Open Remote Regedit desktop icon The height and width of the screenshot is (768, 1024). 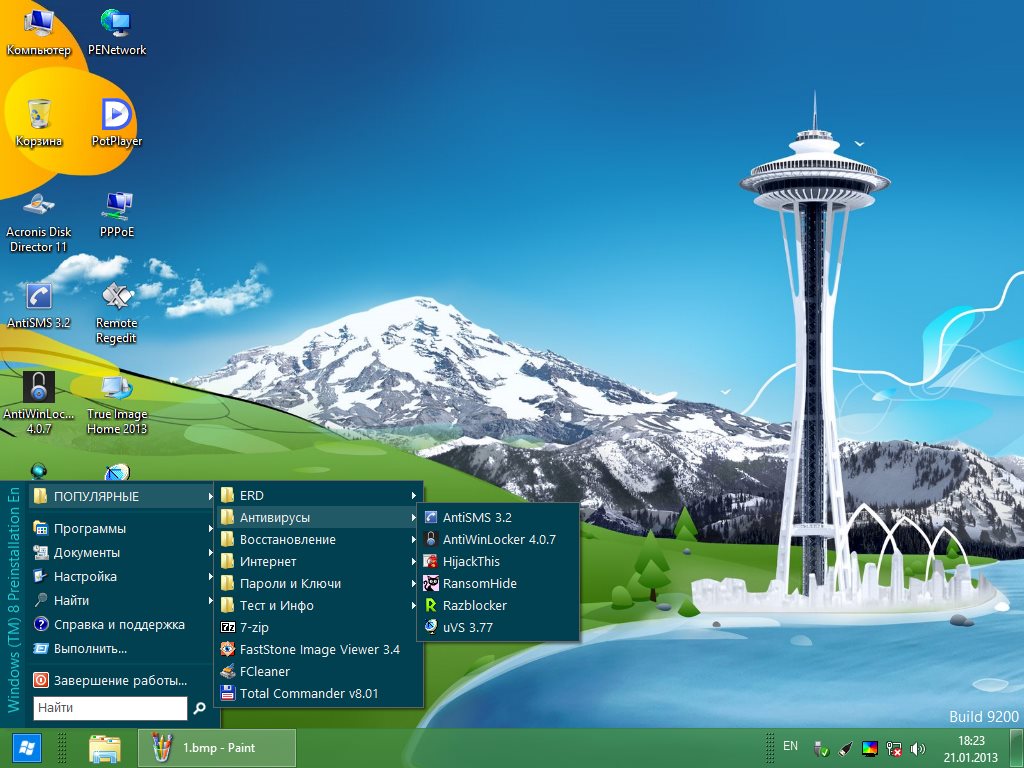117,312
